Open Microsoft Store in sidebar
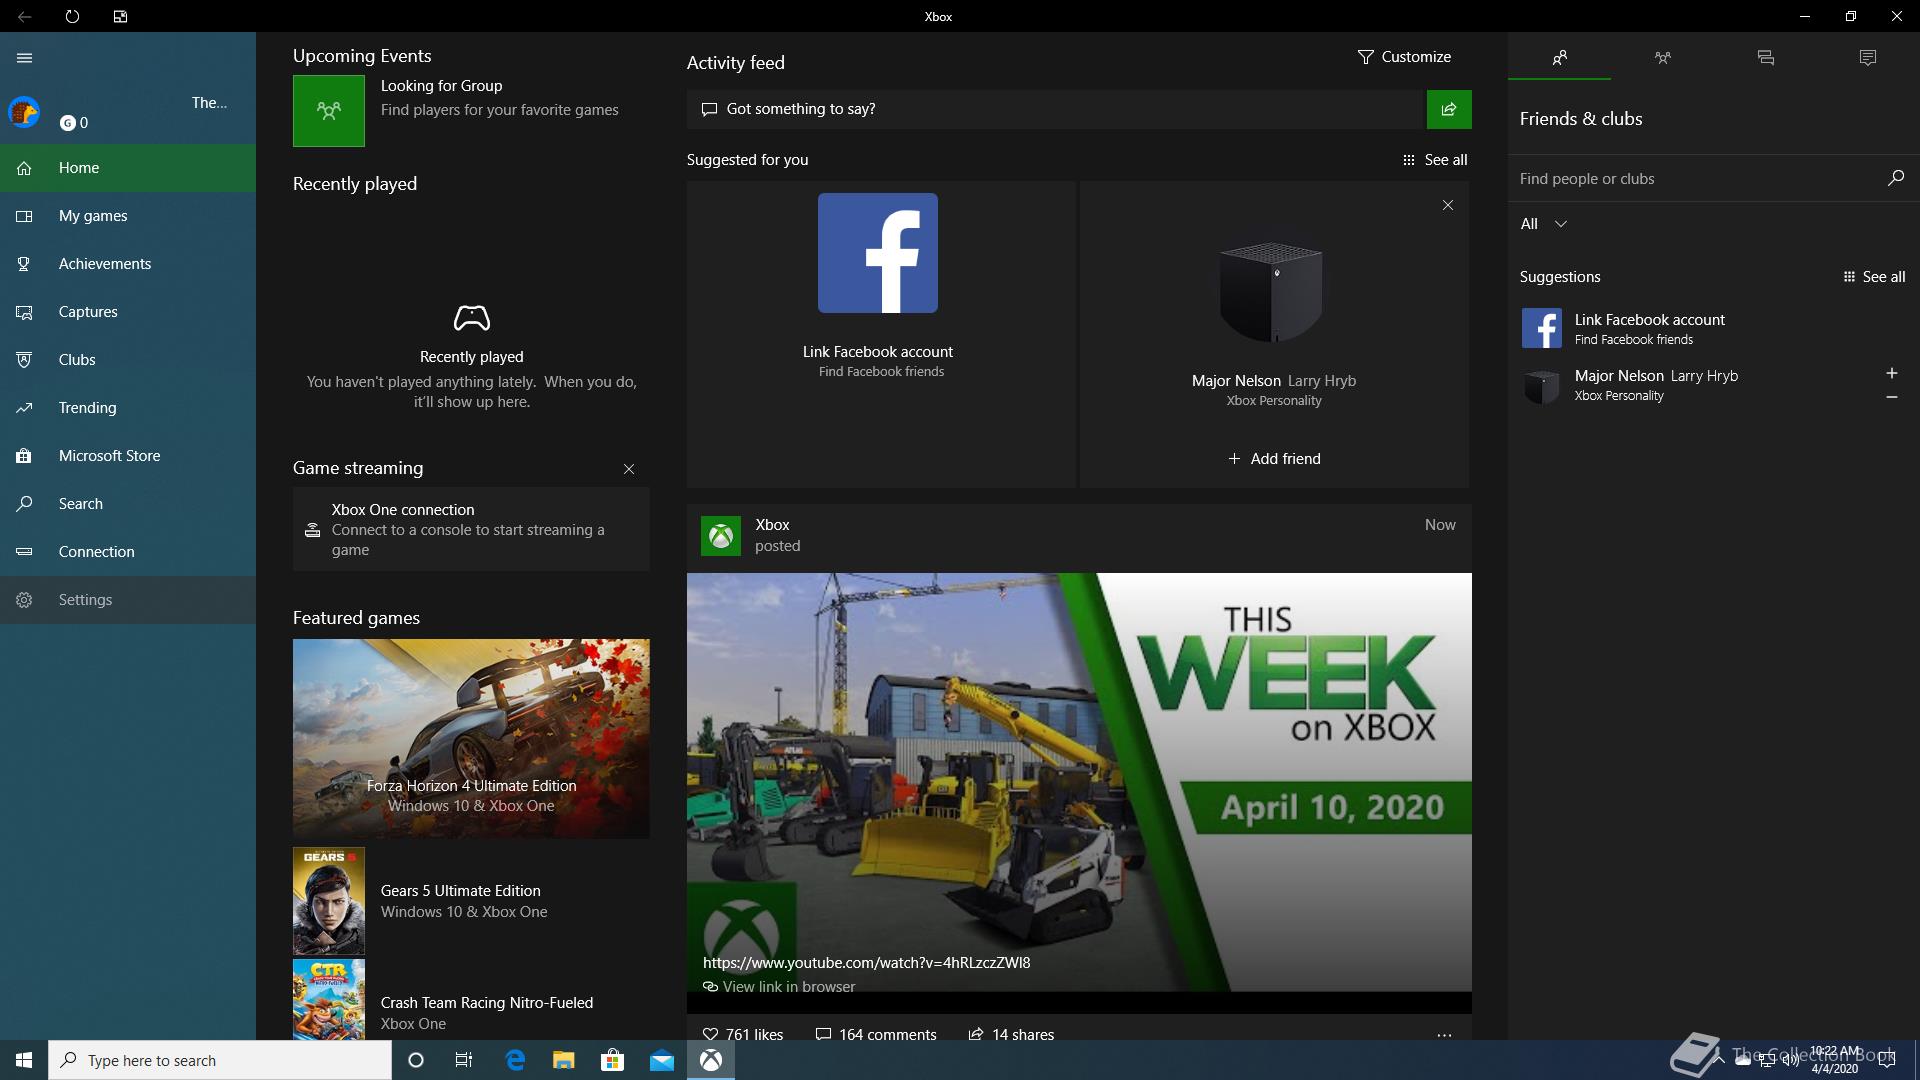This screenshot has height=1080, width=1920. pyautogui.click(x=128, y=456)
